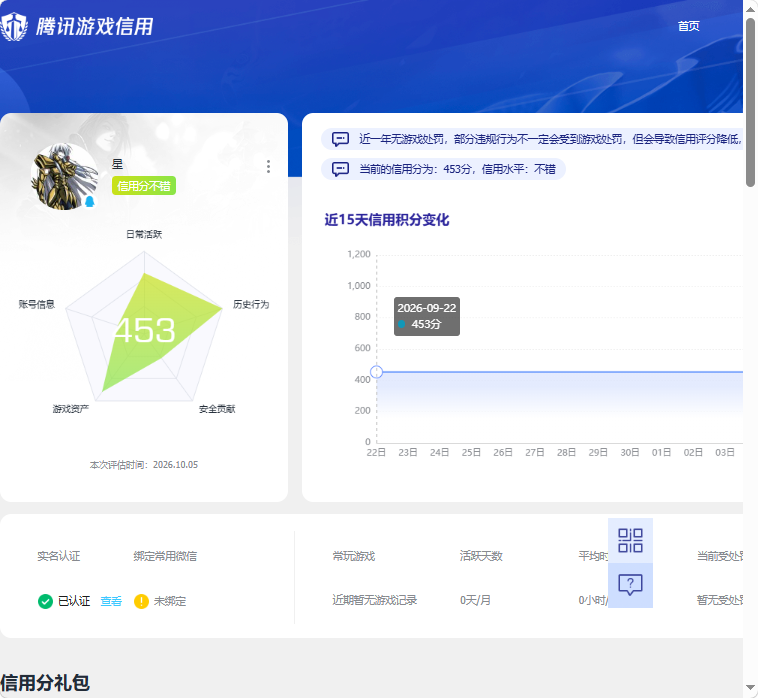Click the chat bubble icon beside 近一年无游戏处罚

coord(340,139)
